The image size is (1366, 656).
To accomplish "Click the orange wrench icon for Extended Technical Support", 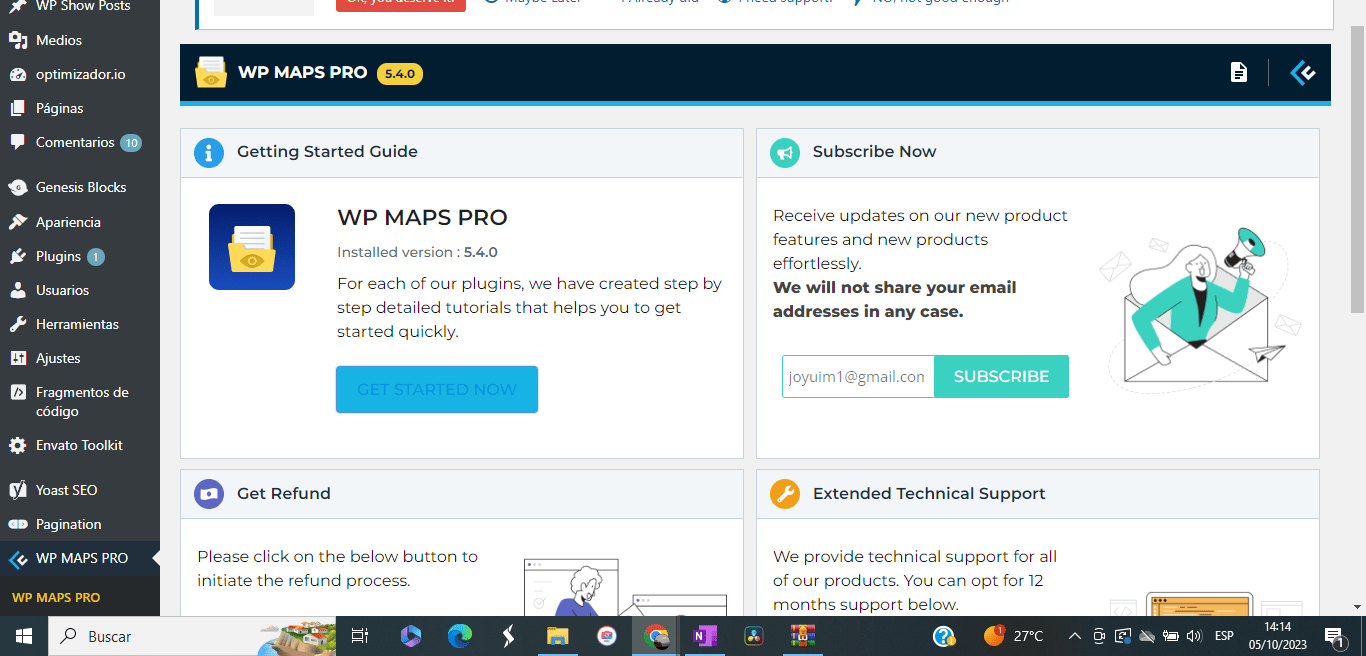I will (784, 493).
